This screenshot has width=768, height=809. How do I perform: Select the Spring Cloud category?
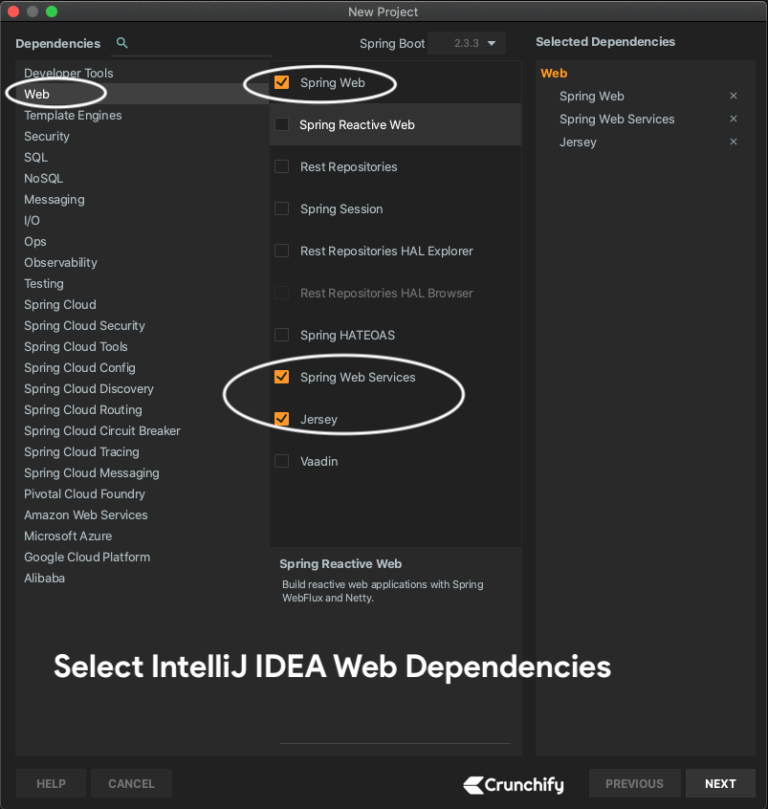click(x=59, y=304)
